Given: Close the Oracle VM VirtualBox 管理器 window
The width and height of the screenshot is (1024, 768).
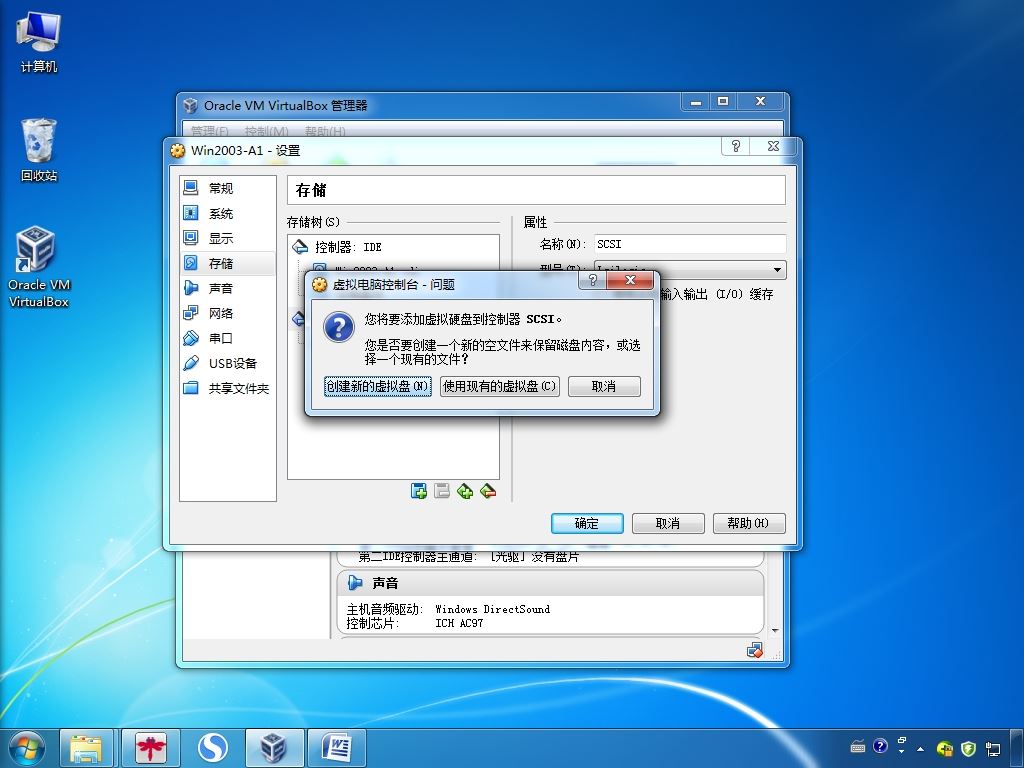Looking at the screenshot, I should 760,101.
